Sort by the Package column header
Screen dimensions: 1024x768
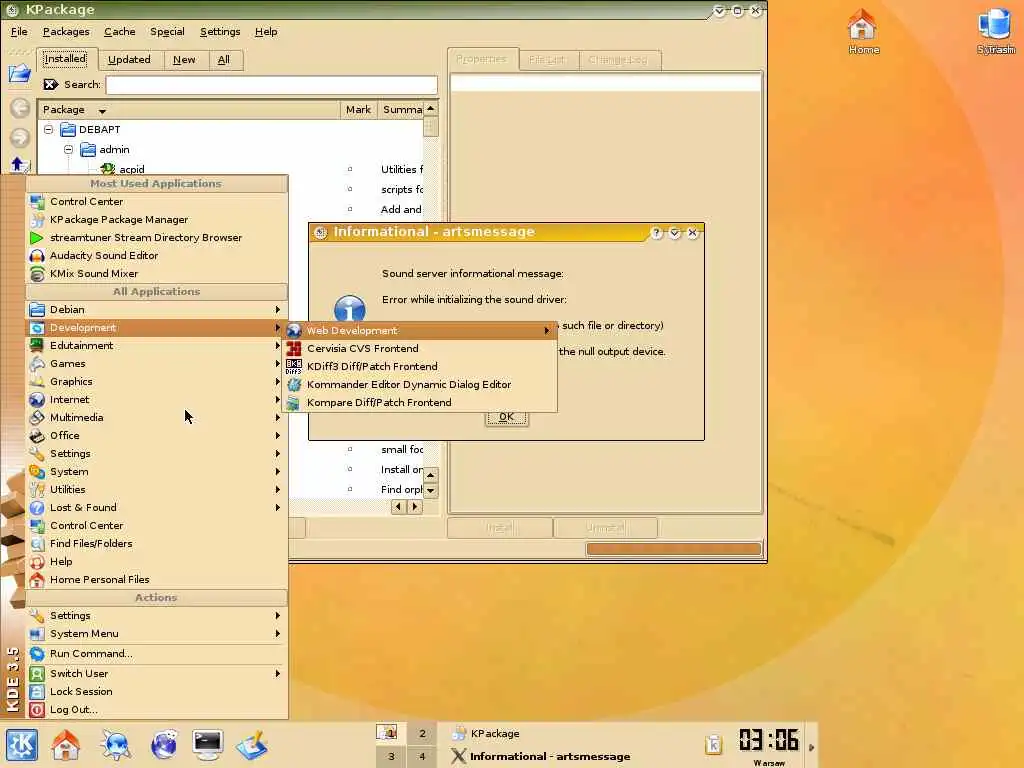coord(189,110)
